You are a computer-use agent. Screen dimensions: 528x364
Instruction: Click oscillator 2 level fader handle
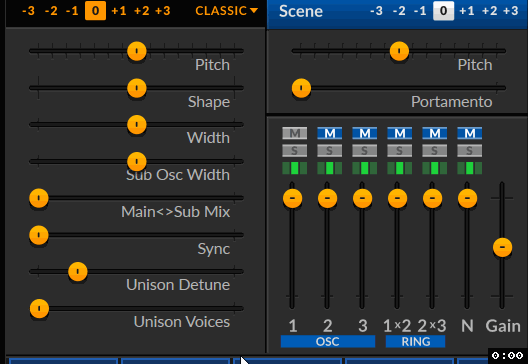[x=327, y=198]
